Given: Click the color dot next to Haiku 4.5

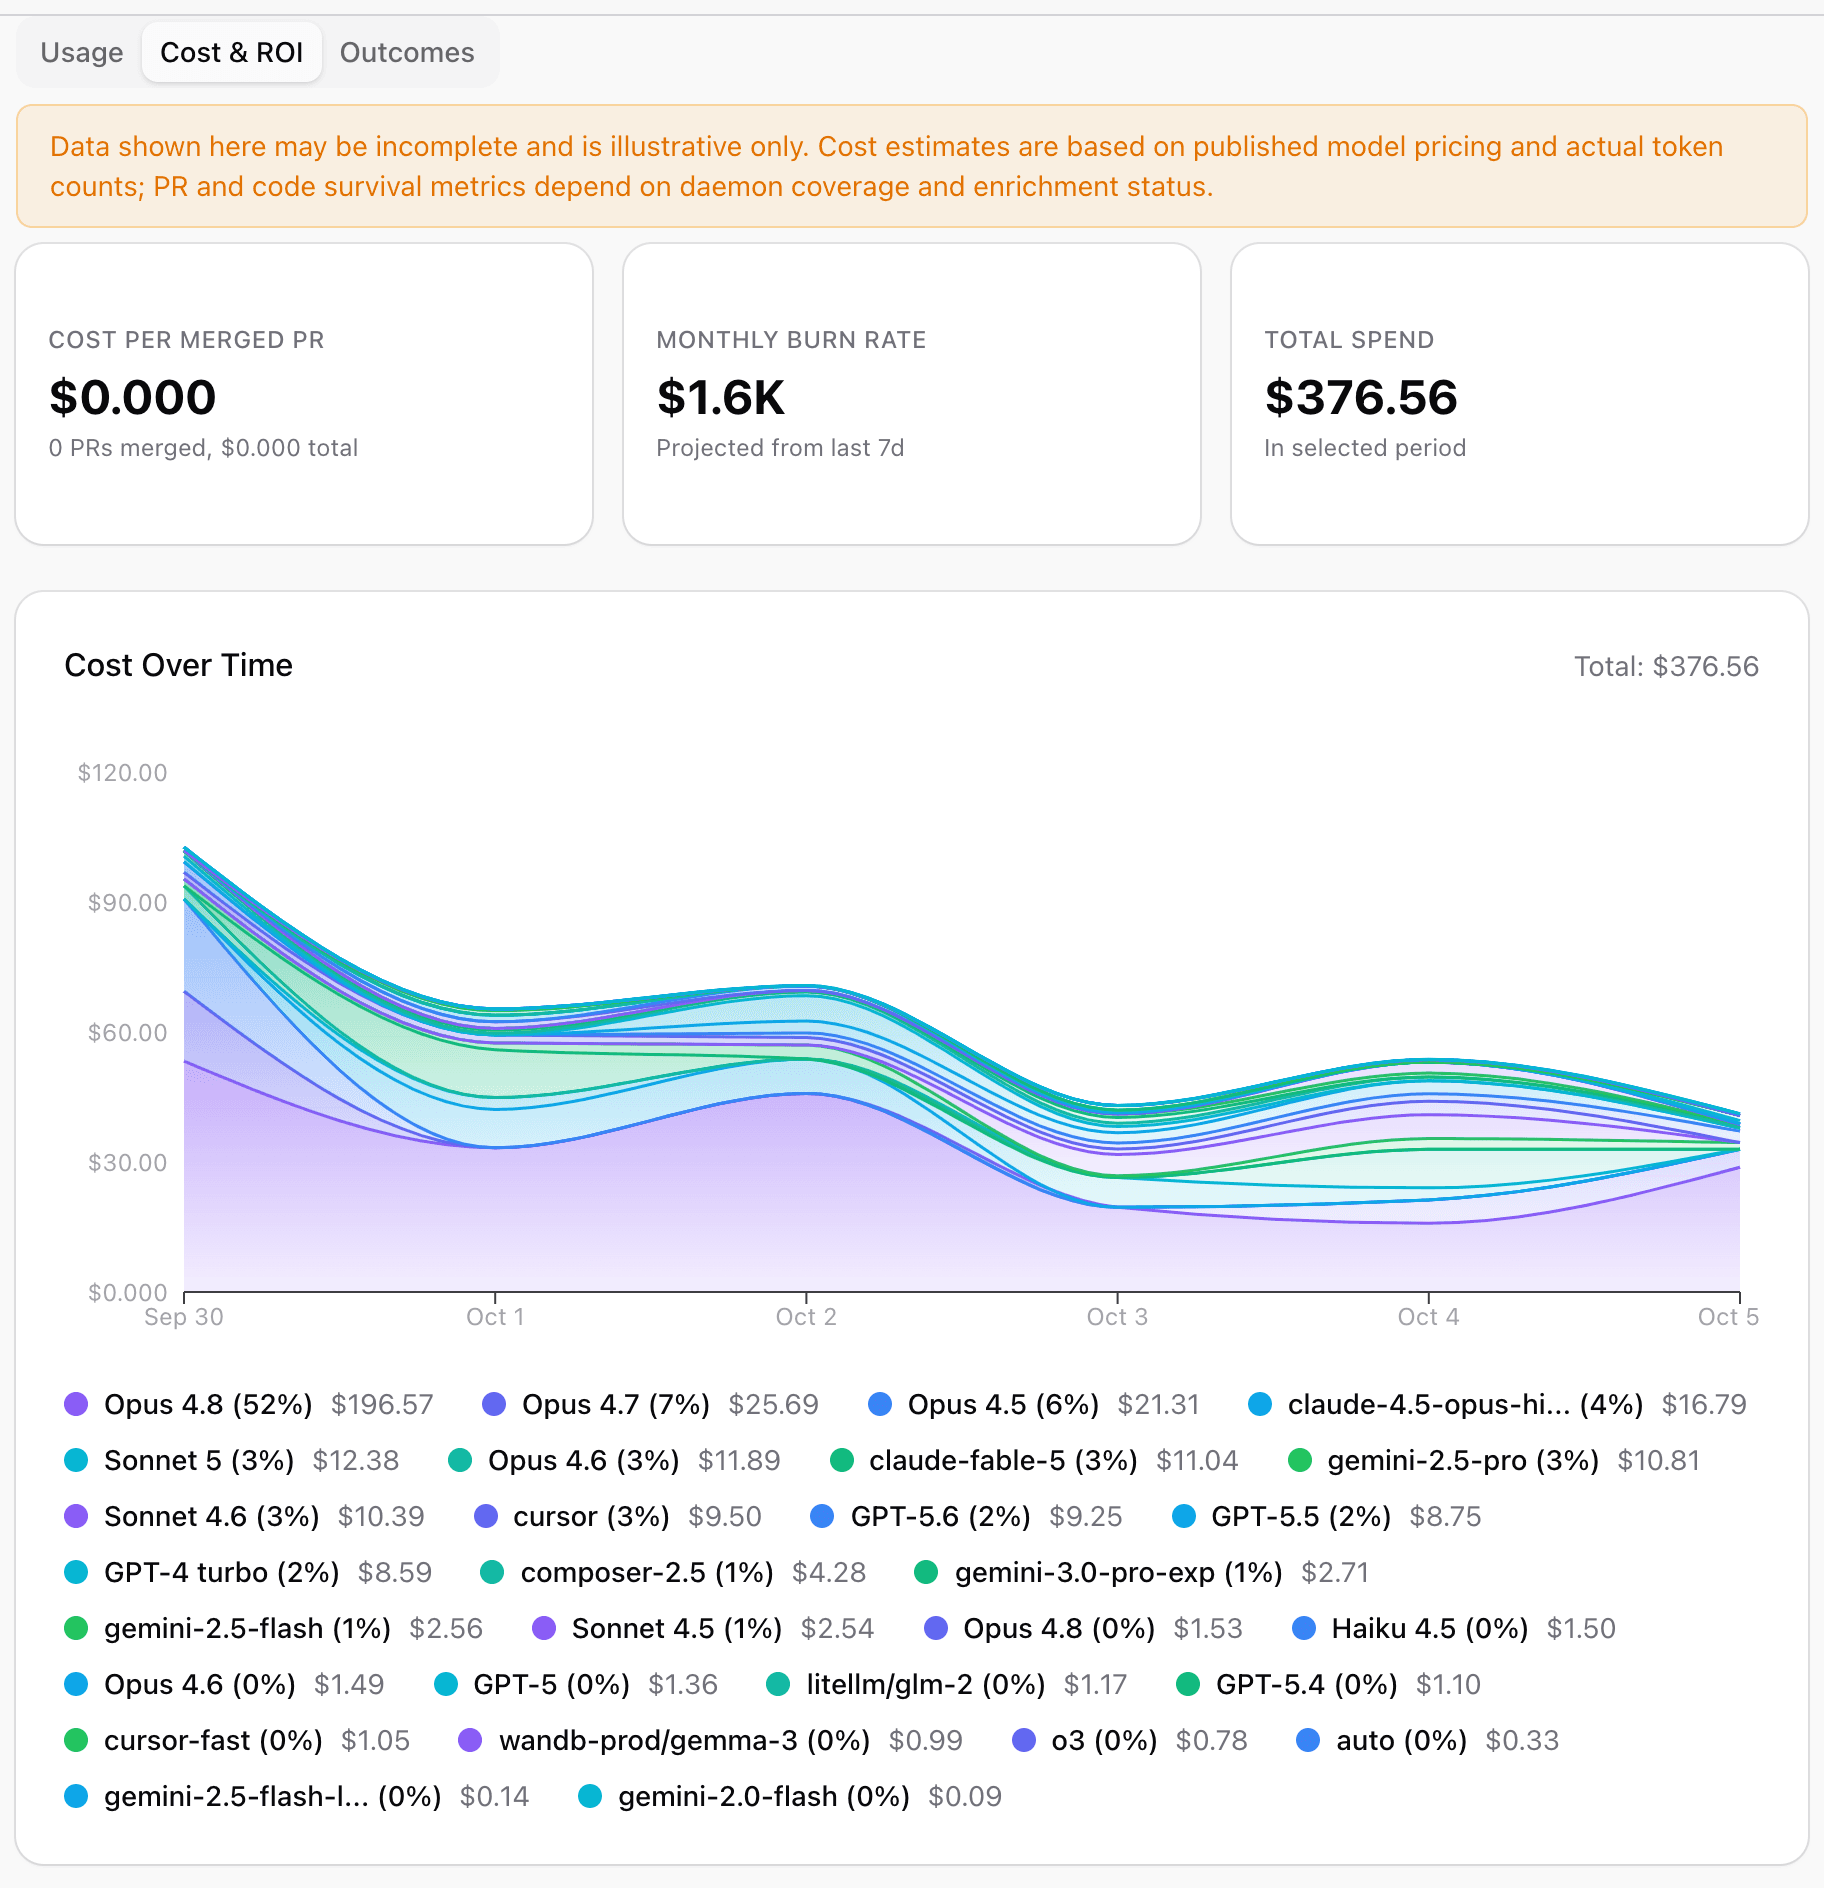Looking at the screenshot, I should pyautogui.click(x=1304, y=1628).
